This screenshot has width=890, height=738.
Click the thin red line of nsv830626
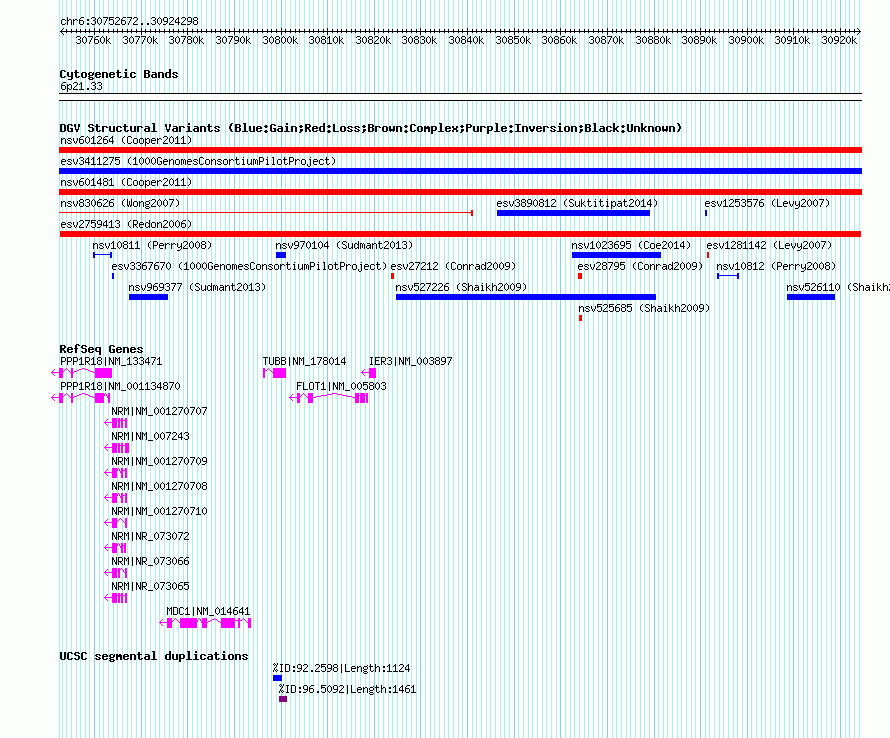pyautogui.click(x=266, y=213)
